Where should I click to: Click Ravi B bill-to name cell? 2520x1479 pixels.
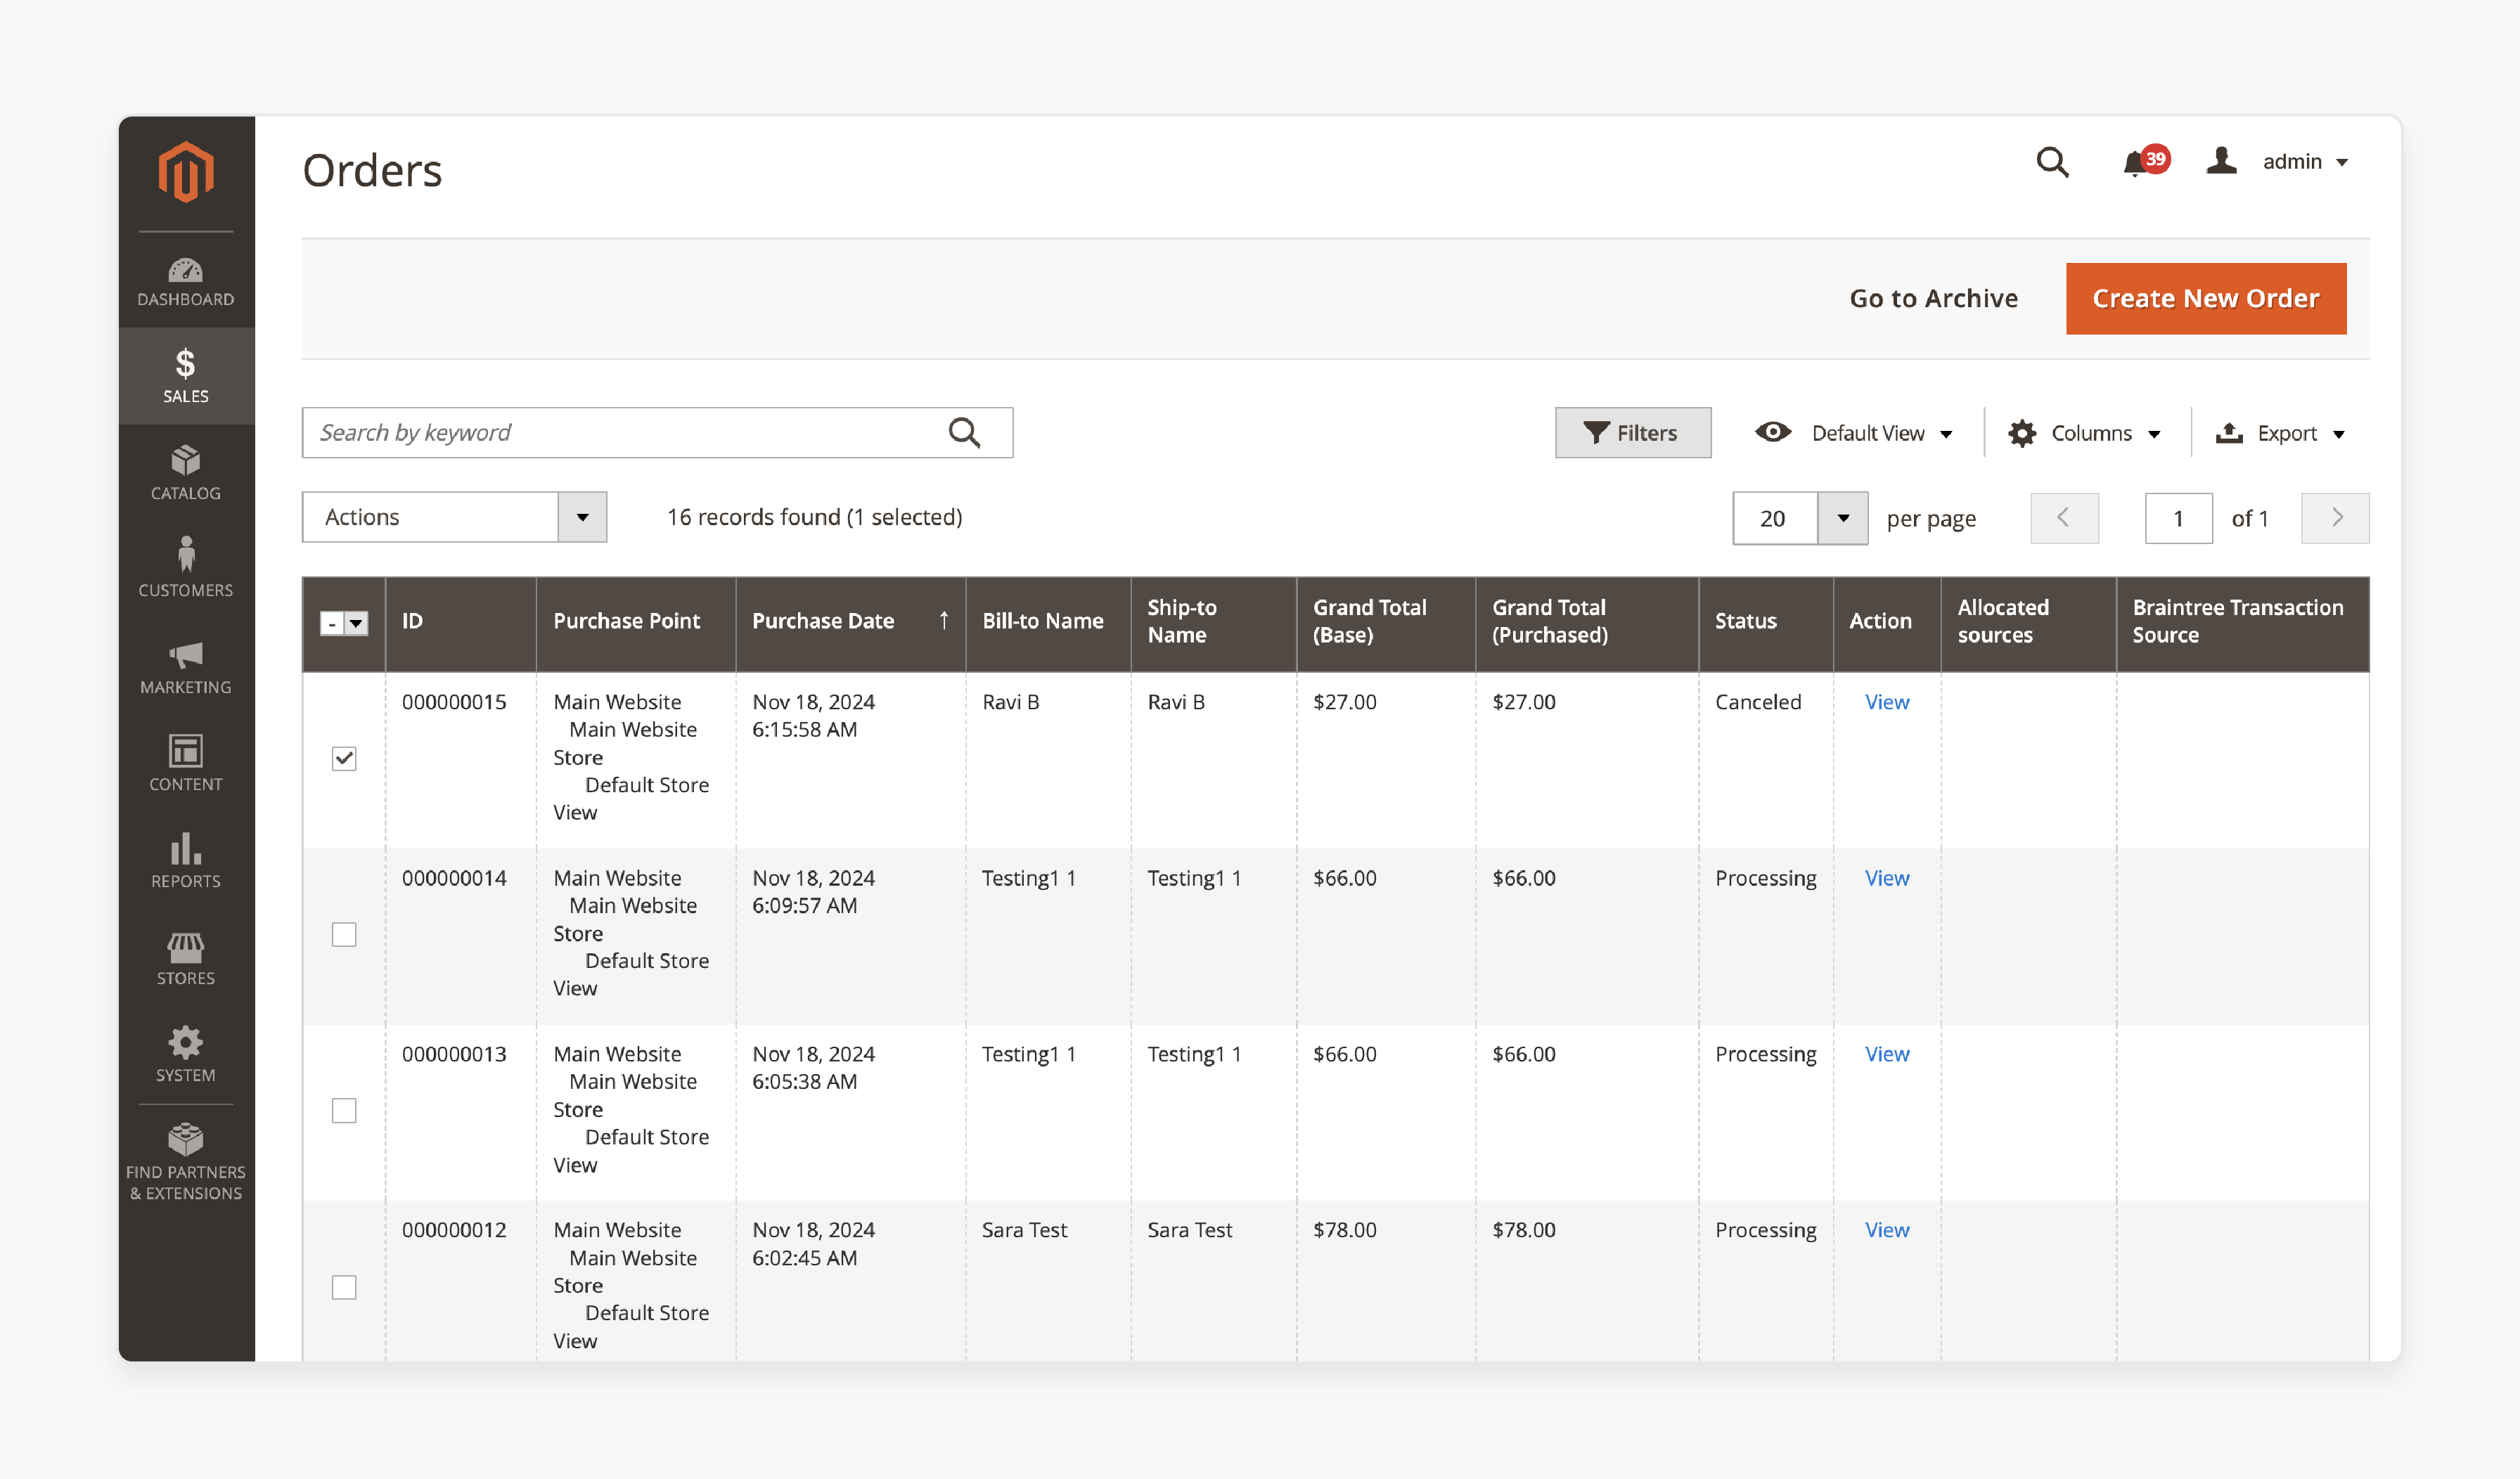tap(1010, 702)
